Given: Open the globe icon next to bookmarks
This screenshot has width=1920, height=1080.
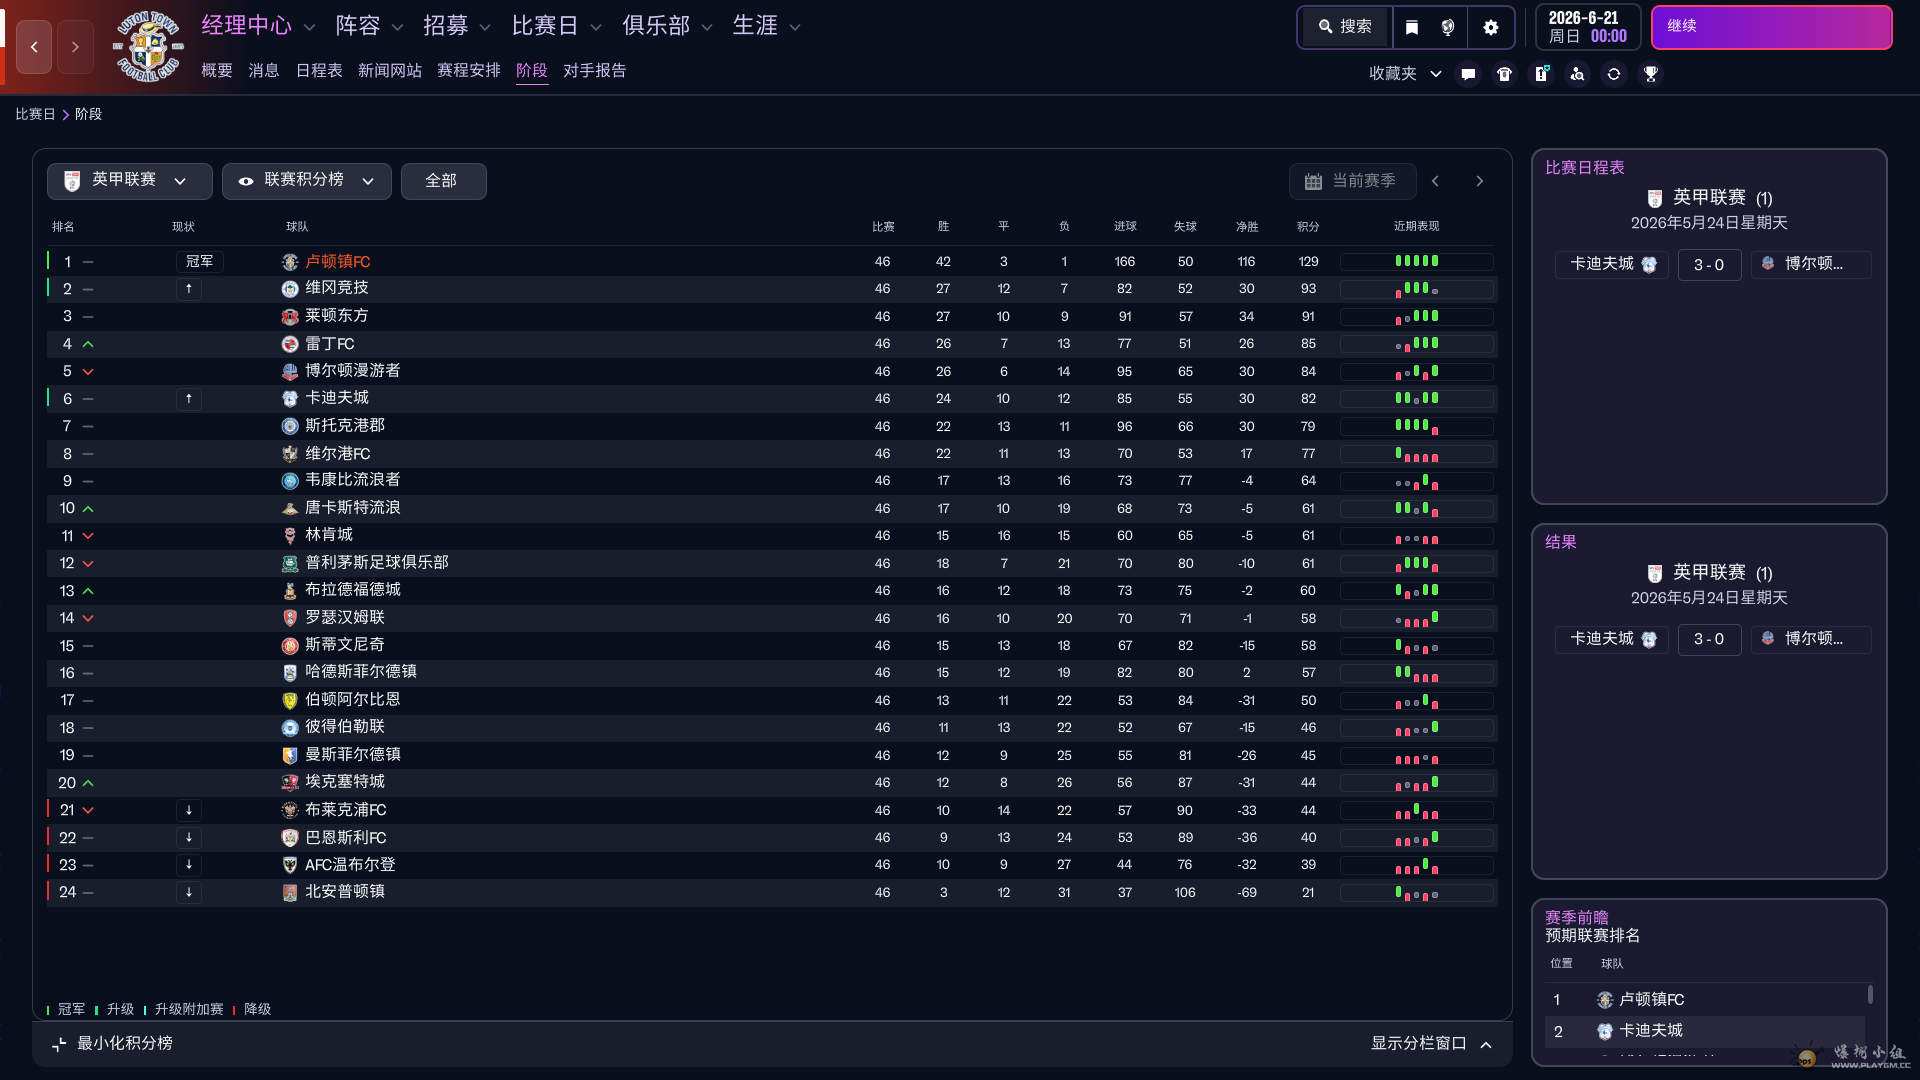Looking at the screenshot, I should coord(1445,27).
